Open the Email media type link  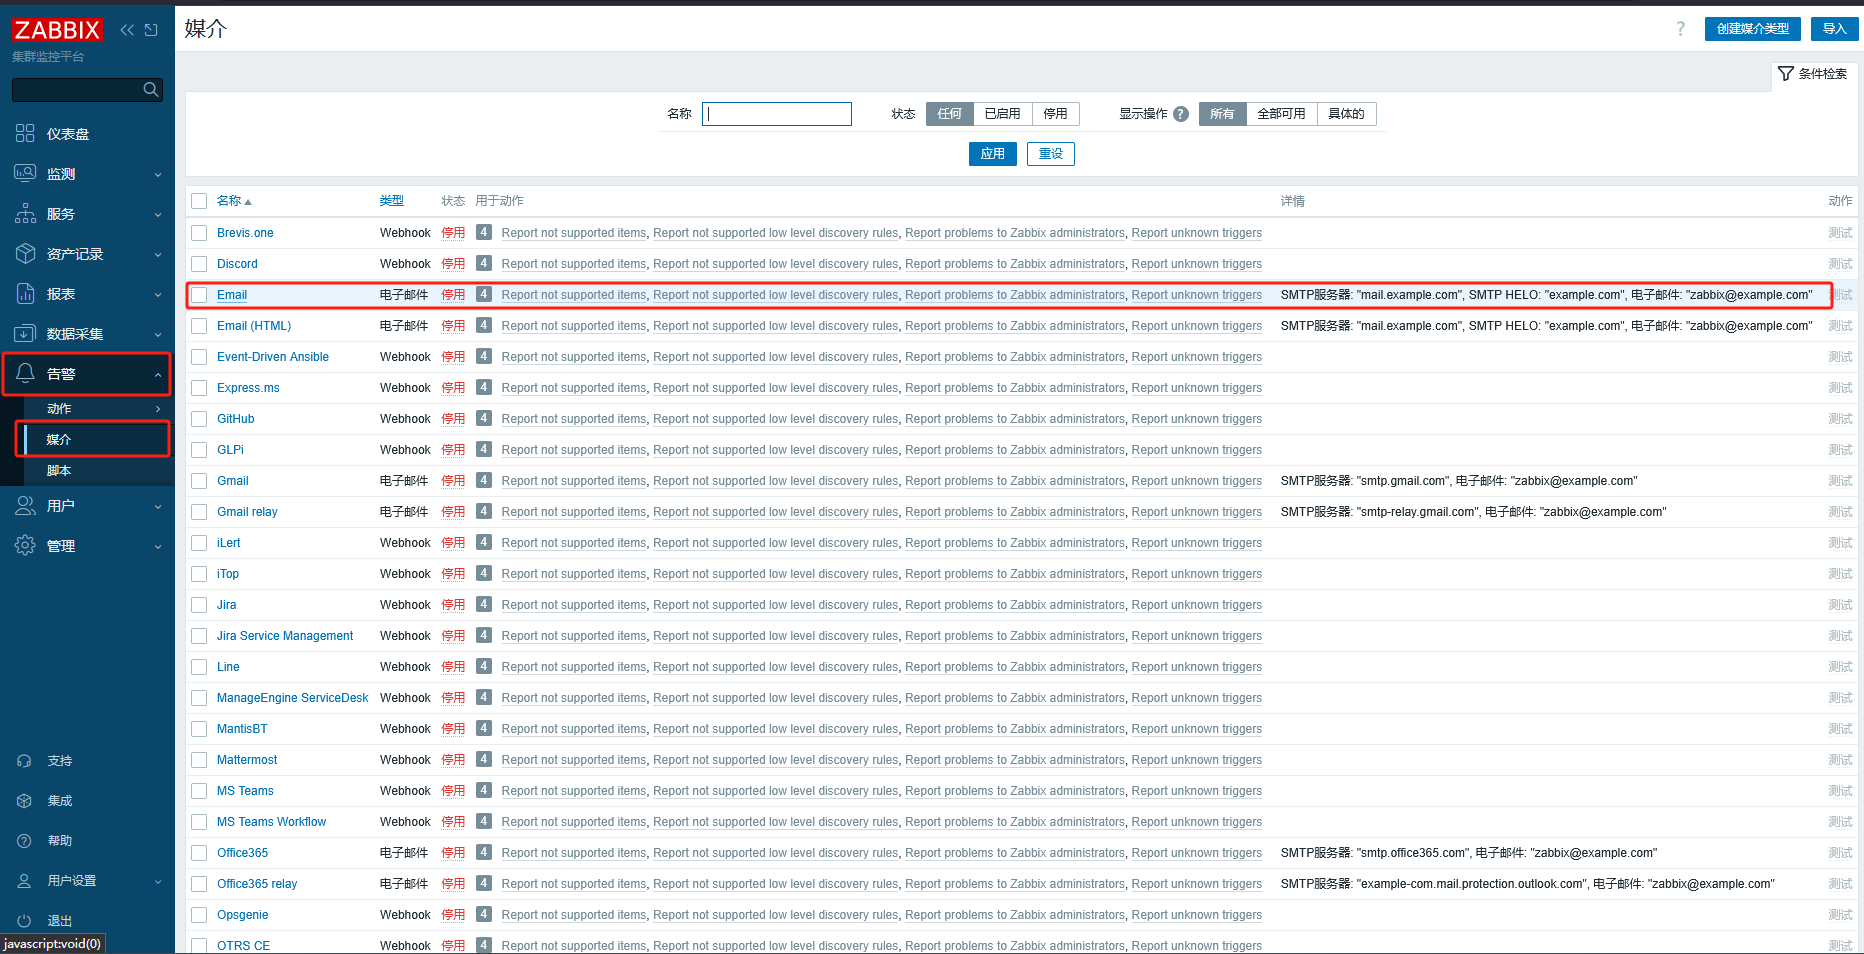click(x=232, y=295)
